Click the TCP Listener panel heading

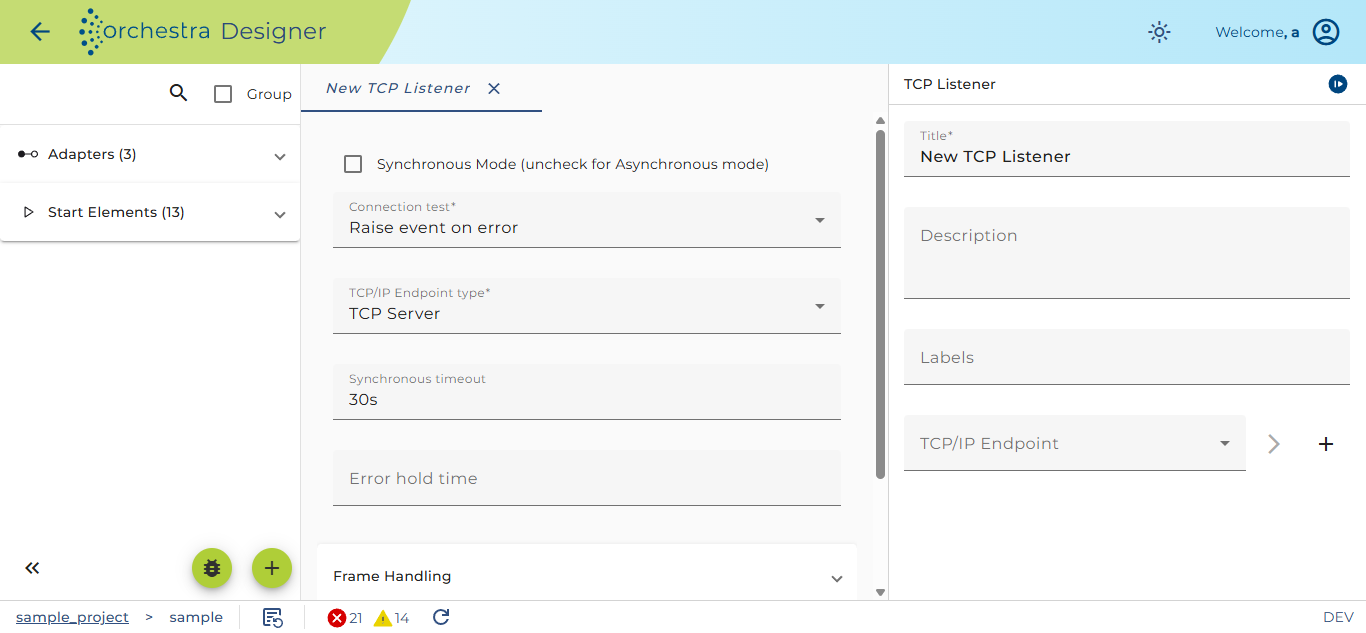click(950, 84)
